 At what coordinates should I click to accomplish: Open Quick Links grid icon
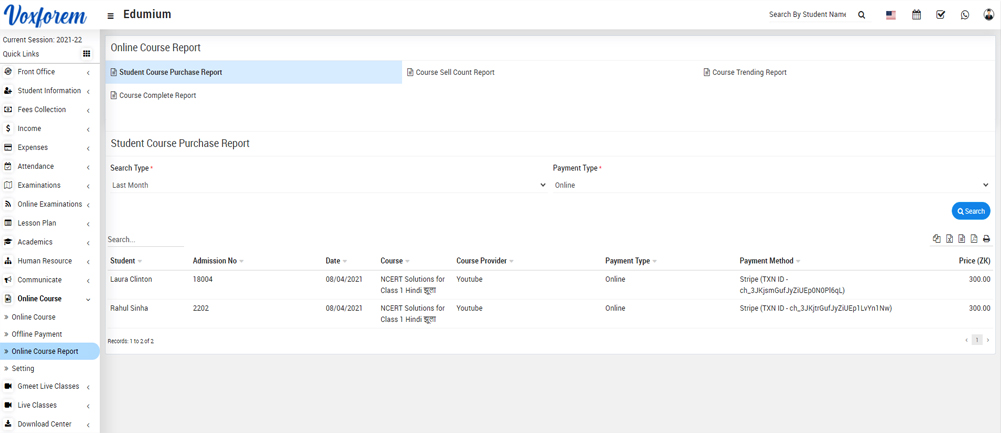[87, 54]
